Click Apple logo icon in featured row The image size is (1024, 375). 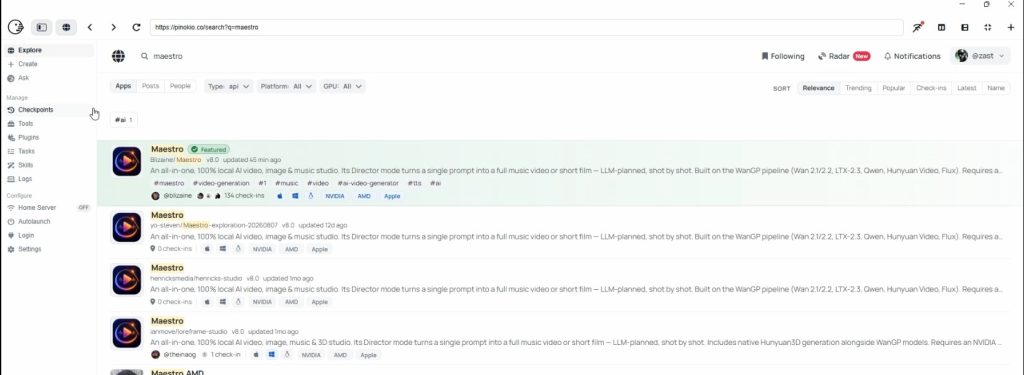[x=280, y=196]
